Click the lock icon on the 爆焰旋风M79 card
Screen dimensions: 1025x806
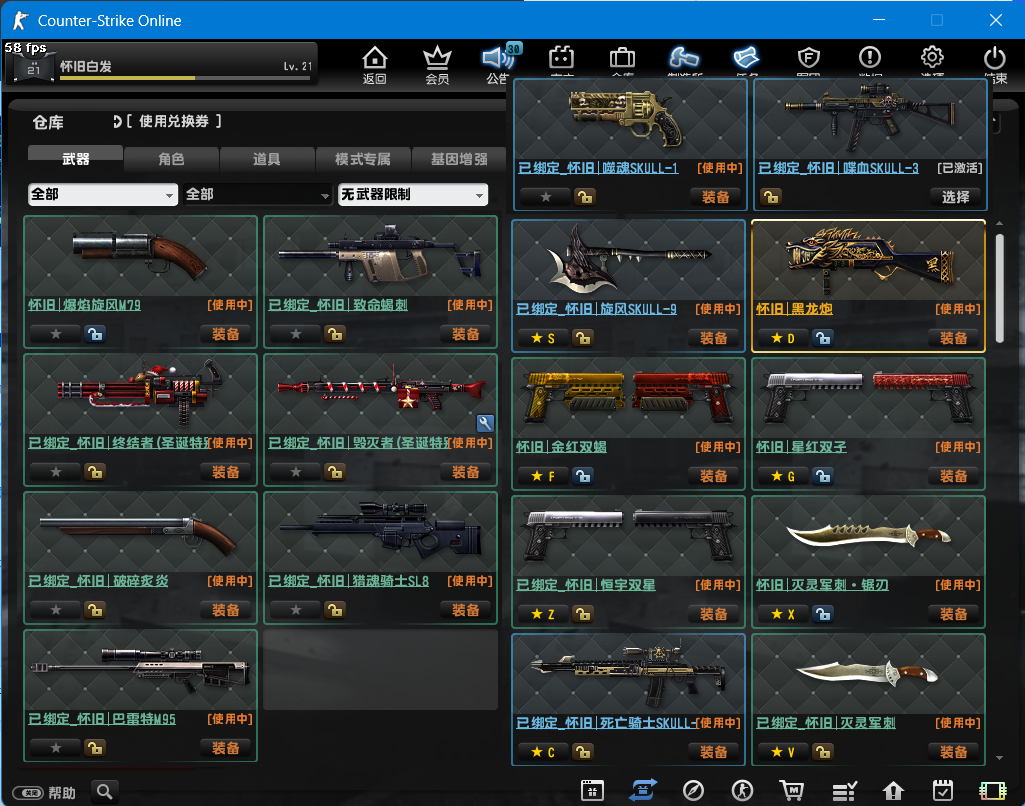click(95, 335)
